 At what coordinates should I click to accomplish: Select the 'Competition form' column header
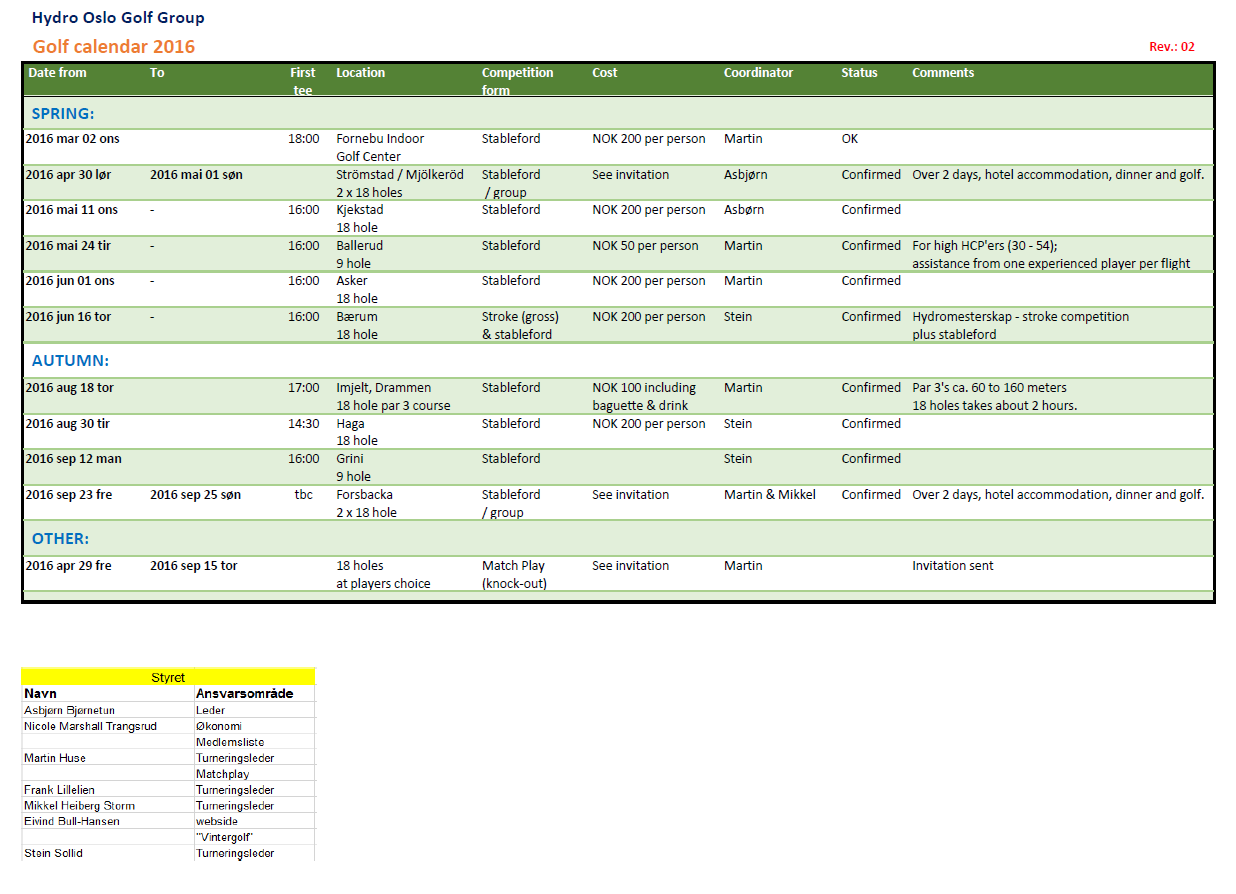coord(517,81)
